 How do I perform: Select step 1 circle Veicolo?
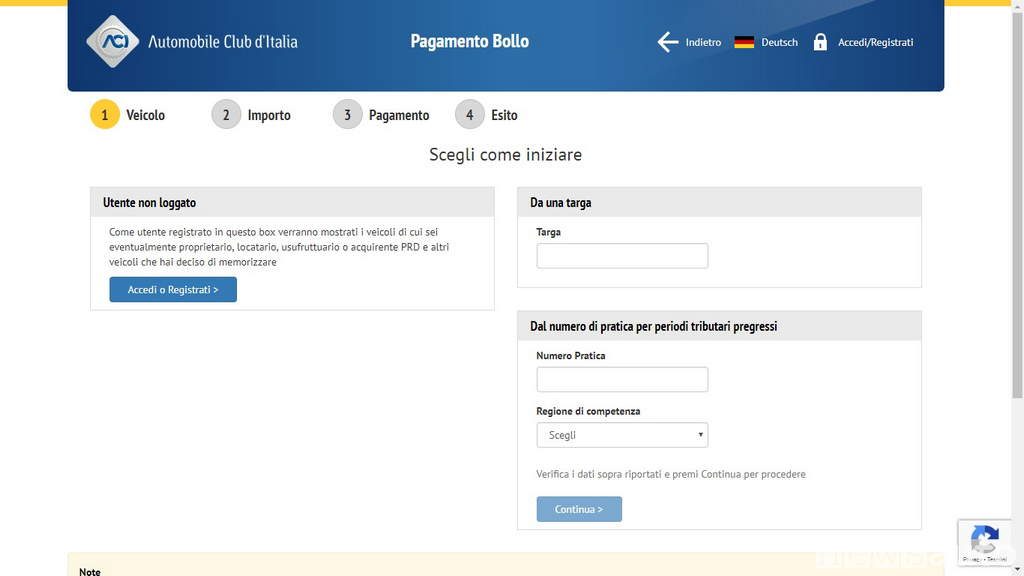tap(104, 115)
